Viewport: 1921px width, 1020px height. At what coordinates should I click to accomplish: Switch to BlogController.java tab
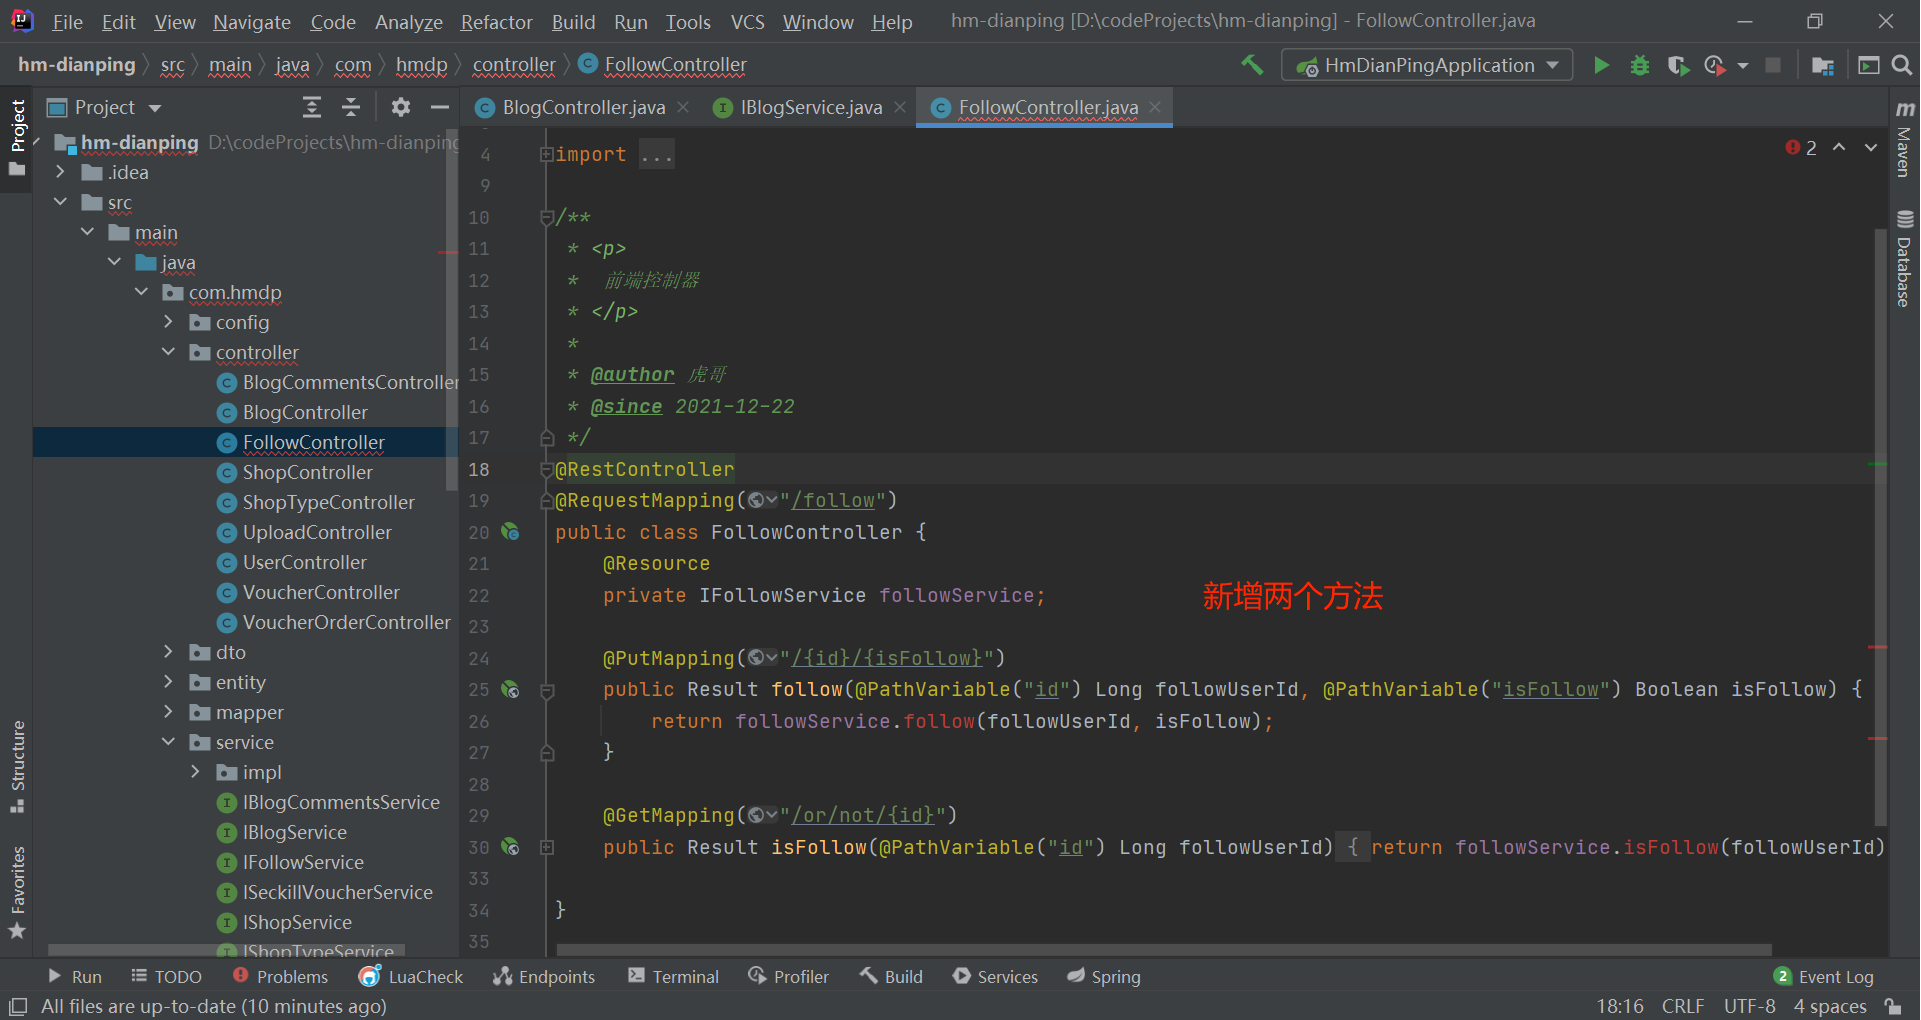[583, 107]
